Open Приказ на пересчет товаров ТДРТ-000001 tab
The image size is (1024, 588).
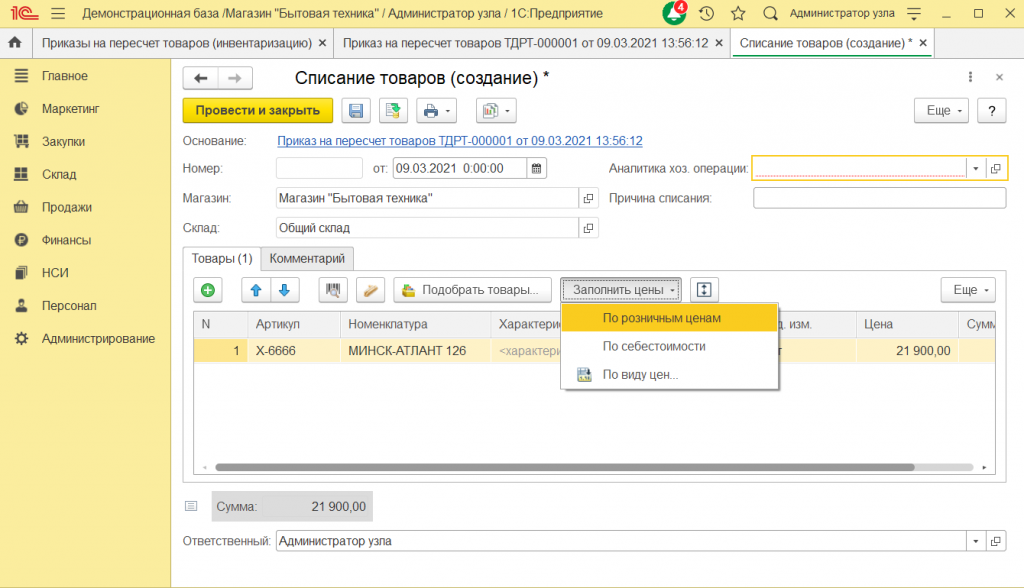pos(526,43)
